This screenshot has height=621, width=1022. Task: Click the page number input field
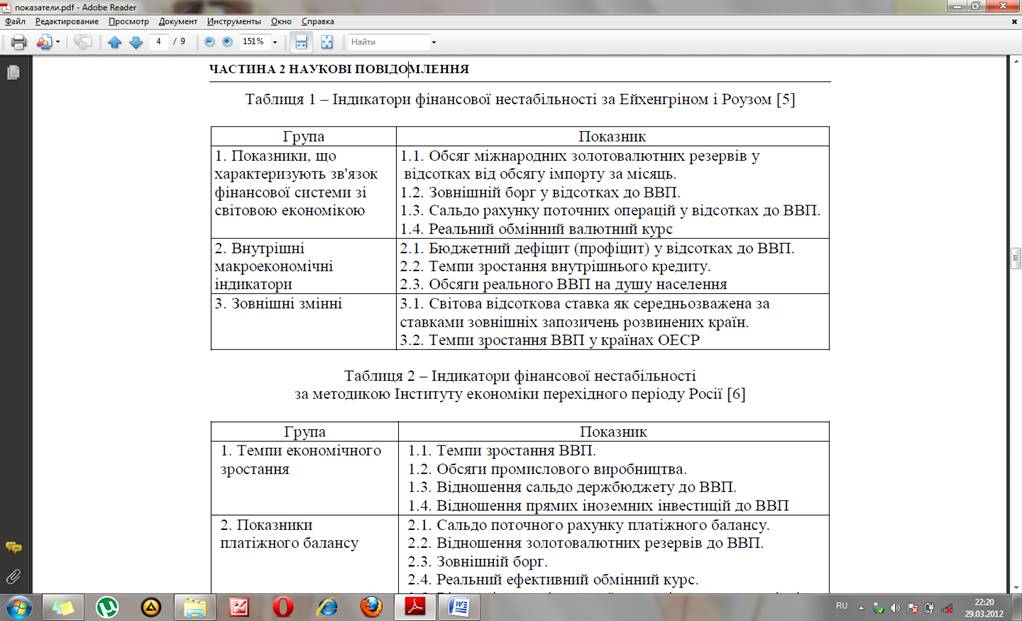click(x=159, y=42)
